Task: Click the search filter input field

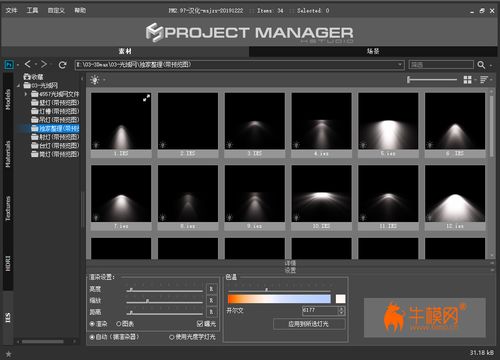Action: pyautogui.click(x=441, y=65)
